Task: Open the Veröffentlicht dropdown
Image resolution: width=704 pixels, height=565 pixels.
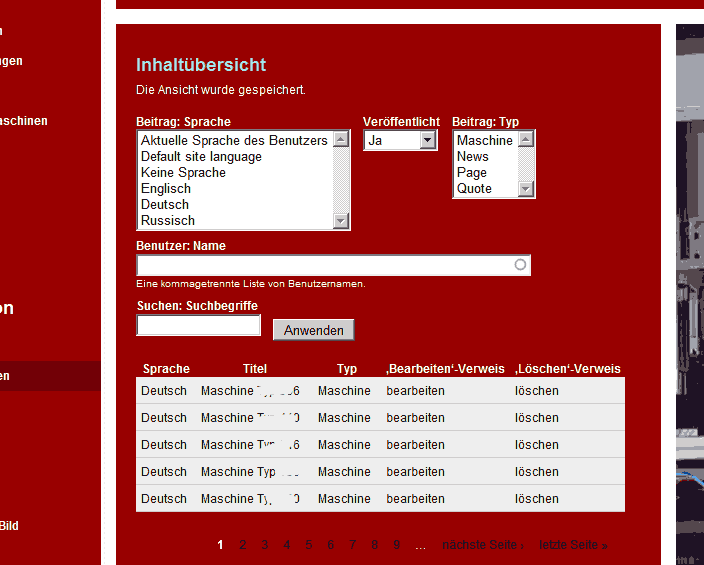Action: click(x=400, y=141)
